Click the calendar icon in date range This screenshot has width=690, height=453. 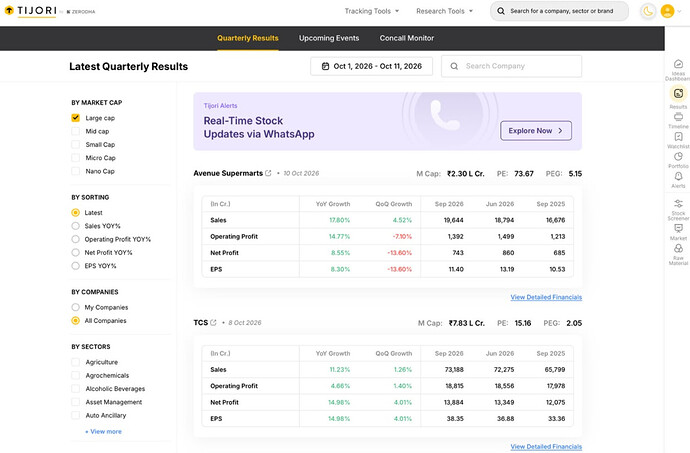click(x=325, y=66)
